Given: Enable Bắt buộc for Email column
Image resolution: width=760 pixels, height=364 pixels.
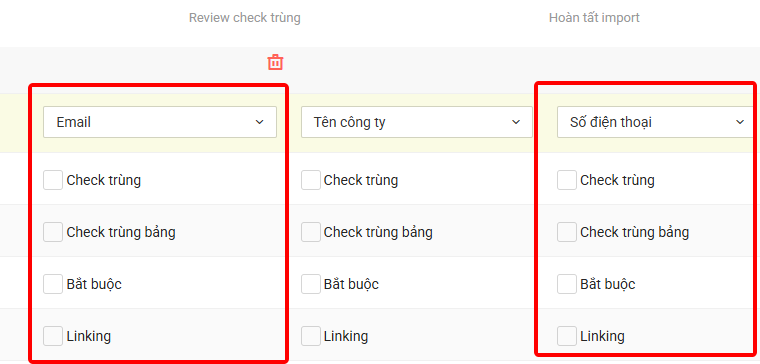Looking at the screenshot, I should tap(53, 284).
